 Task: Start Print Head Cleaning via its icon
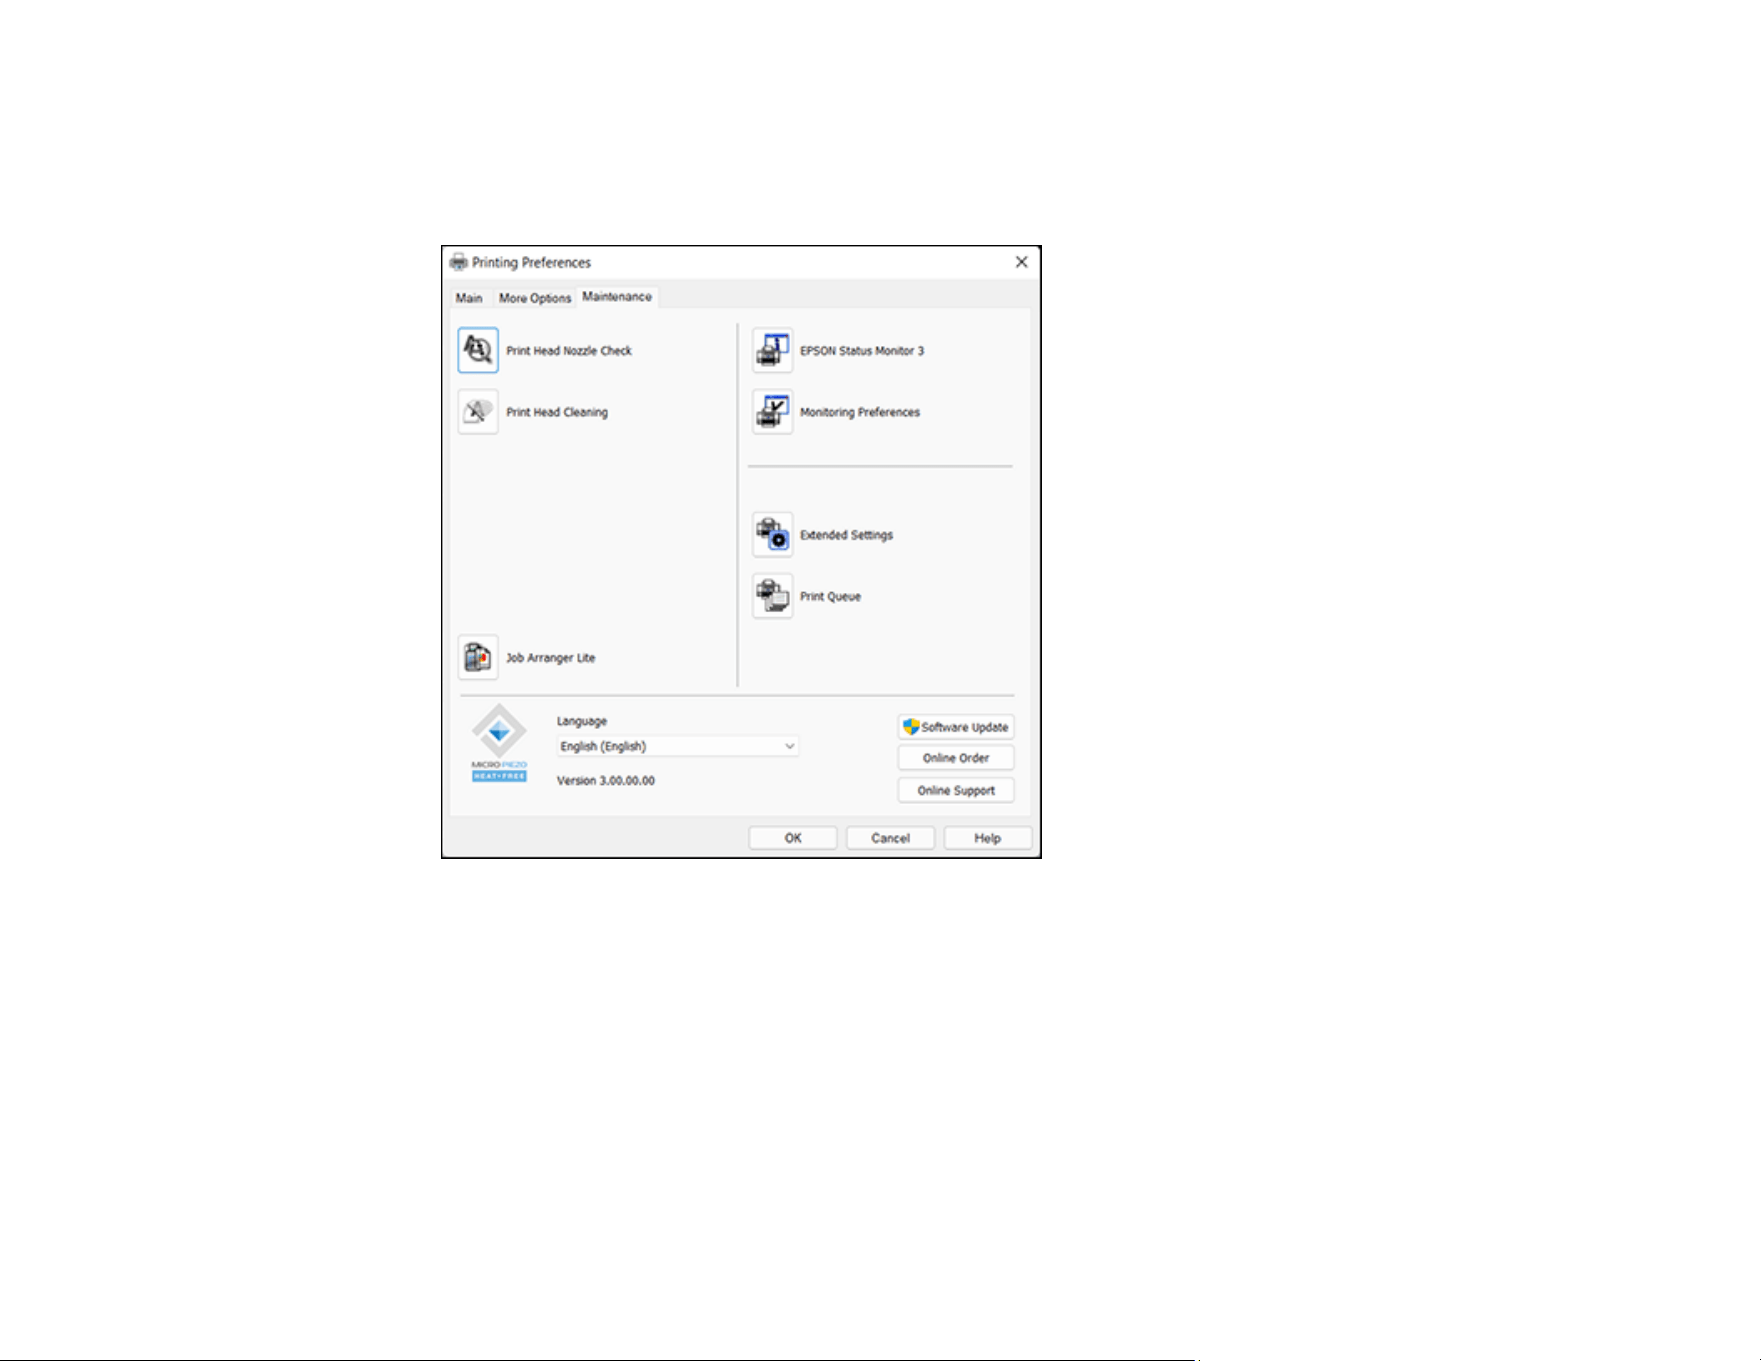pyautogui.click(x=478, y=412)
